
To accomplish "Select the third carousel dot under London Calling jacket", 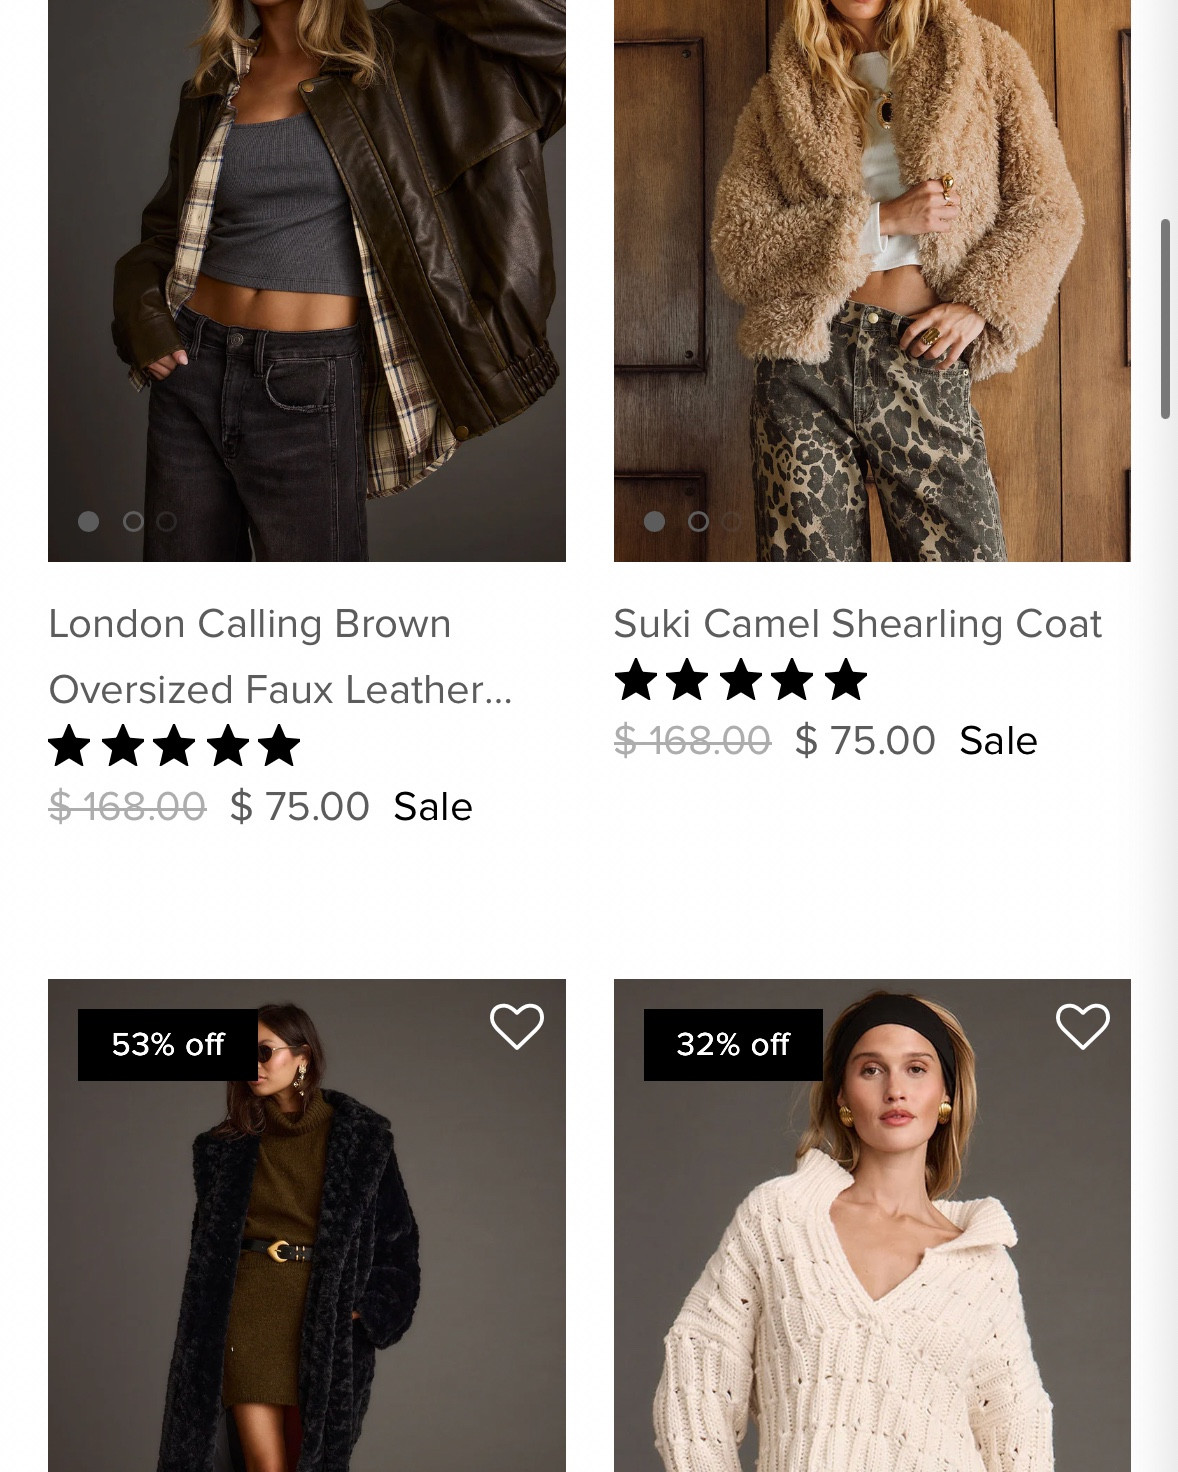I will click(x=165, y=521).
